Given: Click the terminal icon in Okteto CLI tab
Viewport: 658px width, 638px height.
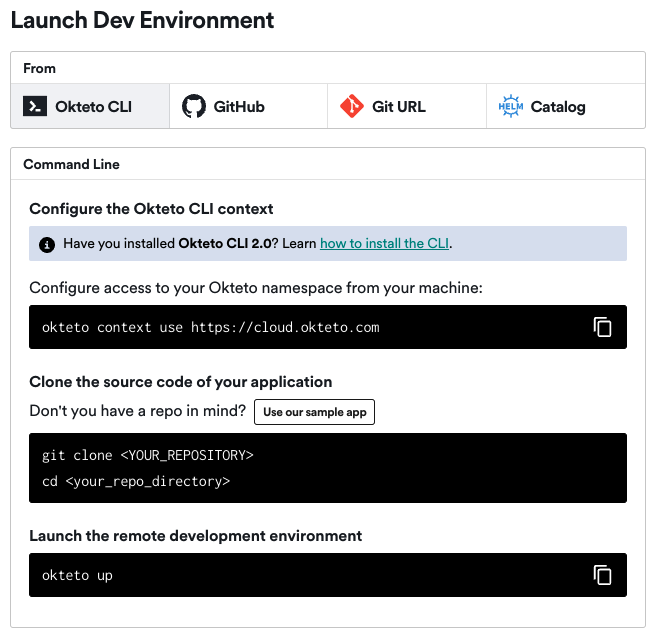Looking at the screenshot, I should pyautogui.click(x=35, y=107).
